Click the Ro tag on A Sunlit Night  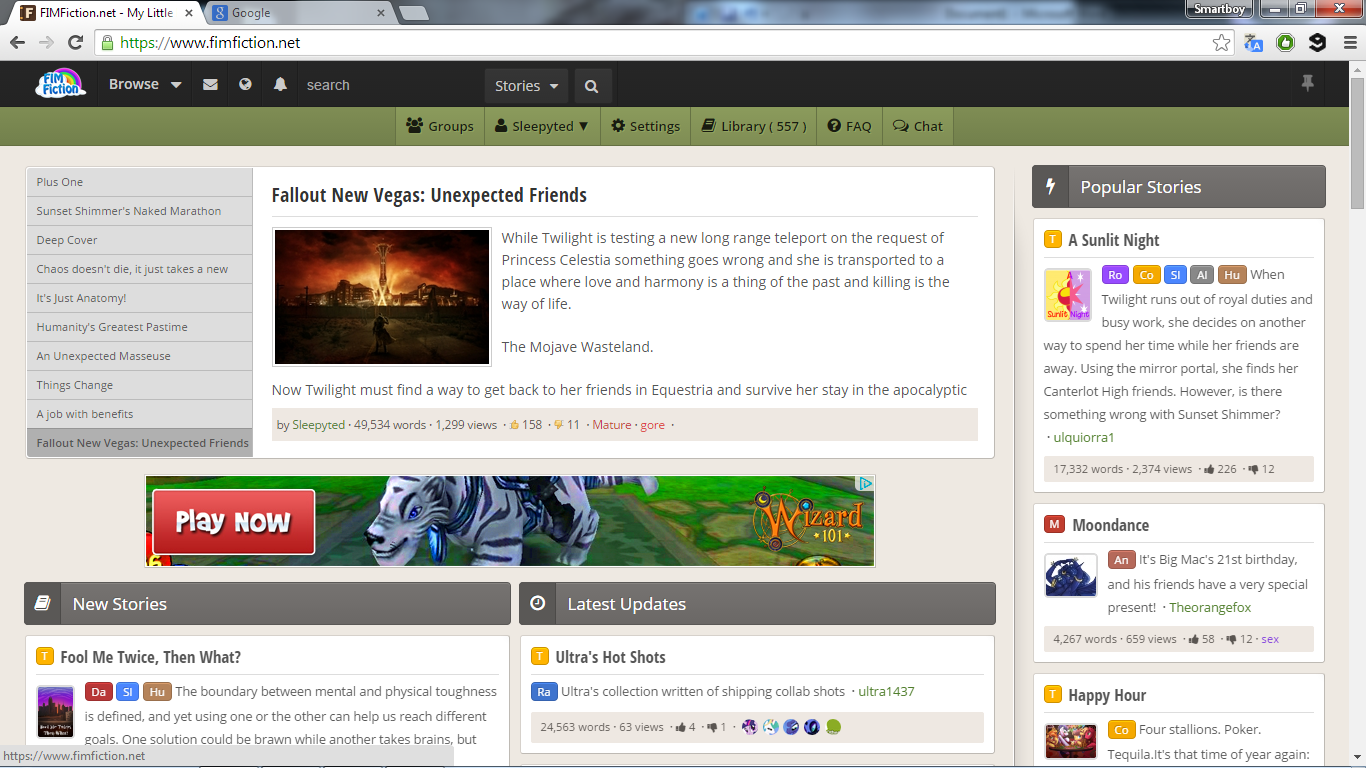coord(1115,275)
